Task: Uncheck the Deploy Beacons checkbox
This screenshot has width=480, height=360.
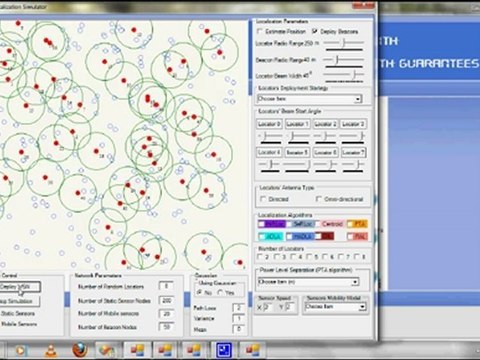Action: click(314, 31)
